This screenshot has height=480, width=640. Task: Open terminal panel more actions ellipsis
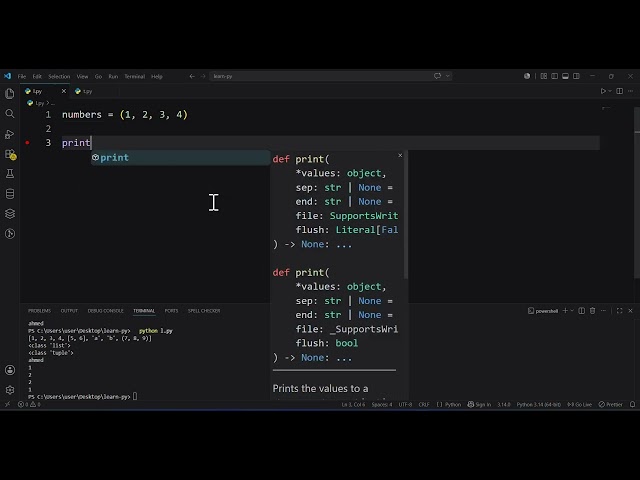coord(603,311)
